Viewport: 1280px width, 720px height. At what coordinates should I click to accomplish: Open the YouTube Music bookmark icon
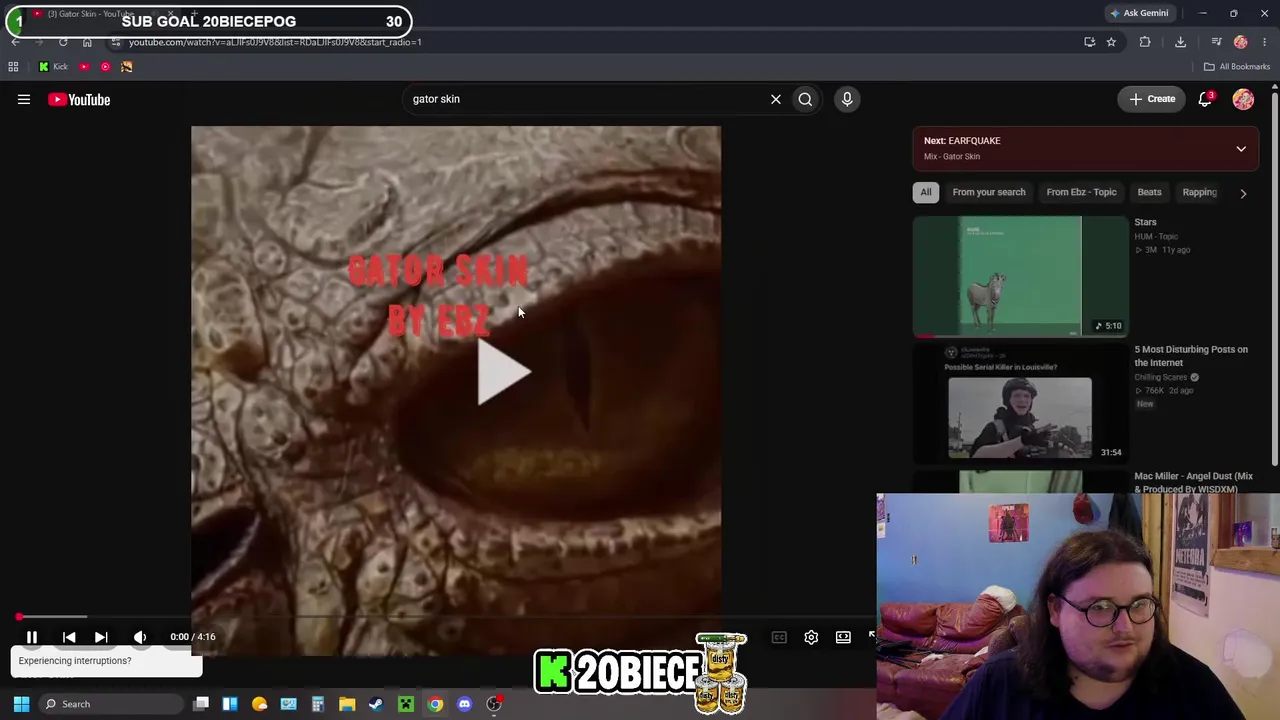[x=105, y=67]
